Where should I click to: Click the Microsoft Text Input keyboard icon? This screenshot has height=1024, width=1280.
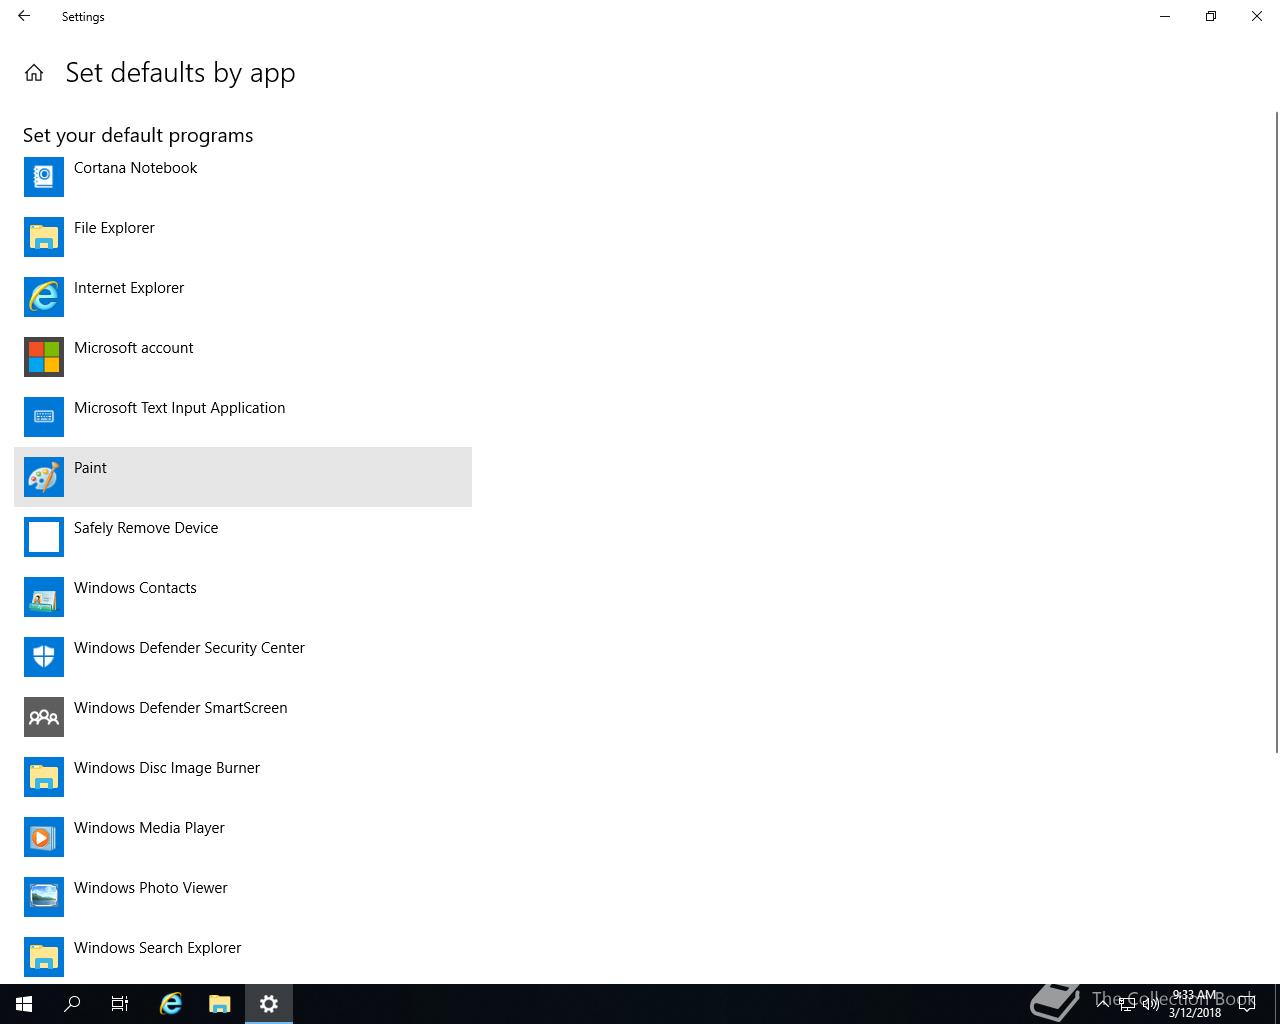pos(44,417)
